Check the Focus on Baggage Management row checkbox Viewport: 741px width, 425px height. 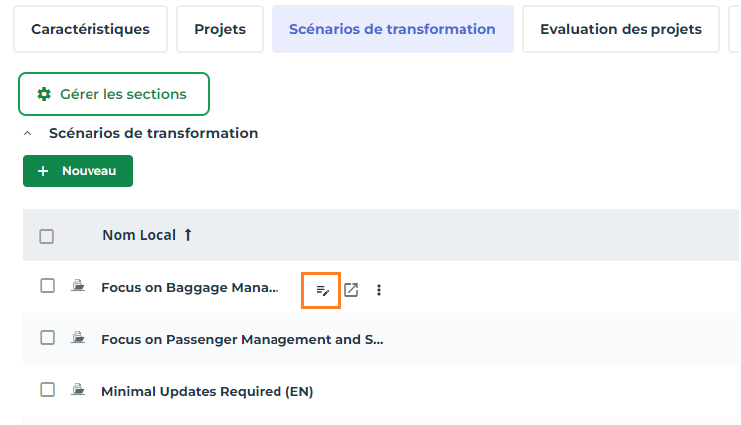point(47,286)
